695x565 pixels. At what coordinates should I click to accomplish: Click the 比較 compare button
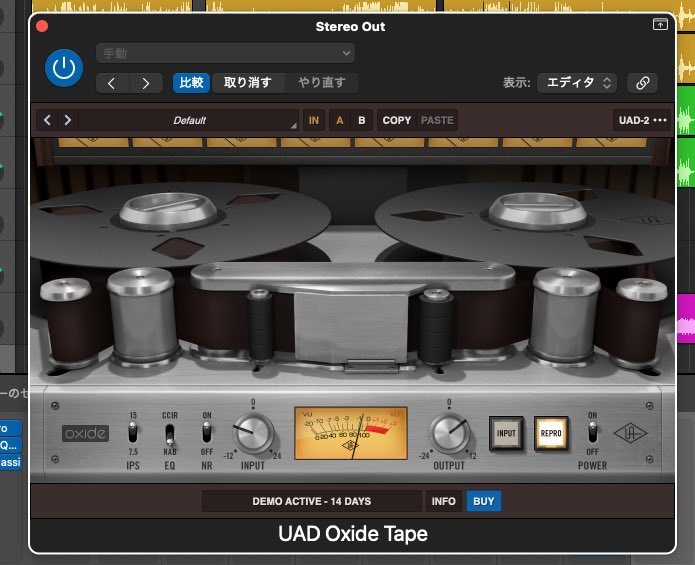pos(191,83)
